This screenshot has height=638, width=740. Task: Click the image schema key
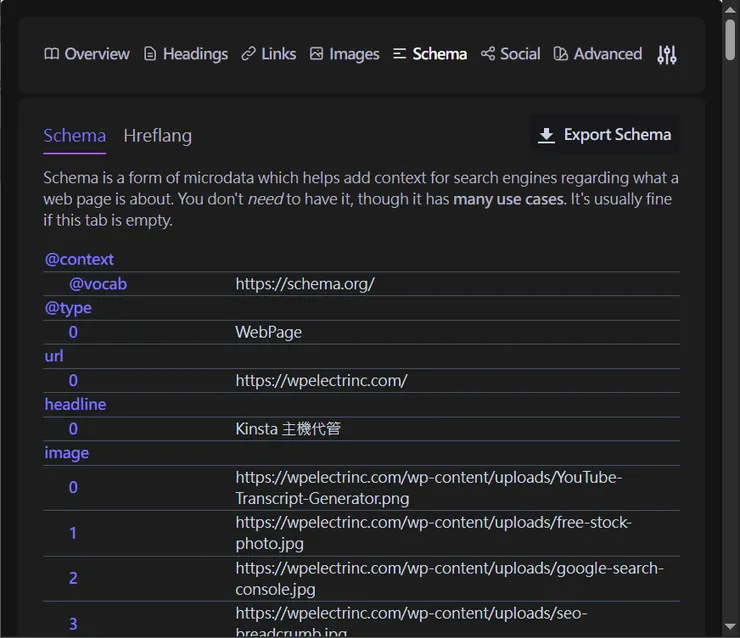(x=66, y=453)
